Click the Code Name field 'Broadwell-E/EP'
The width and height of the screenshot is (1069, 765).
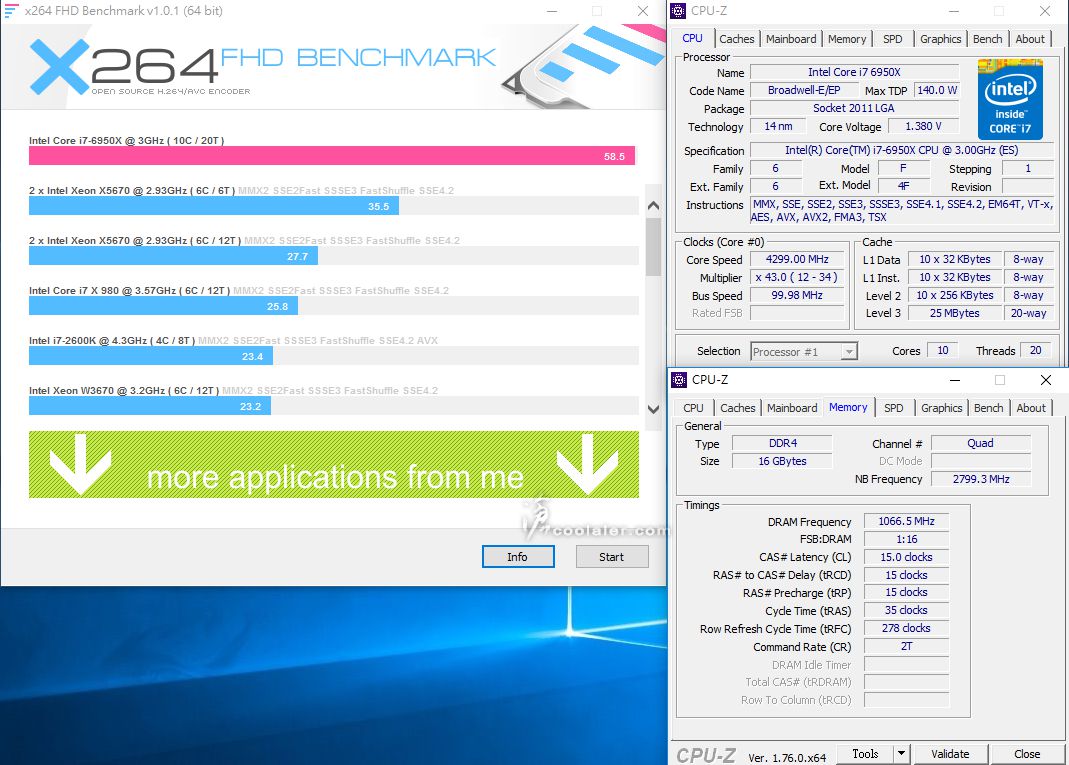click(x=804, y=90)
